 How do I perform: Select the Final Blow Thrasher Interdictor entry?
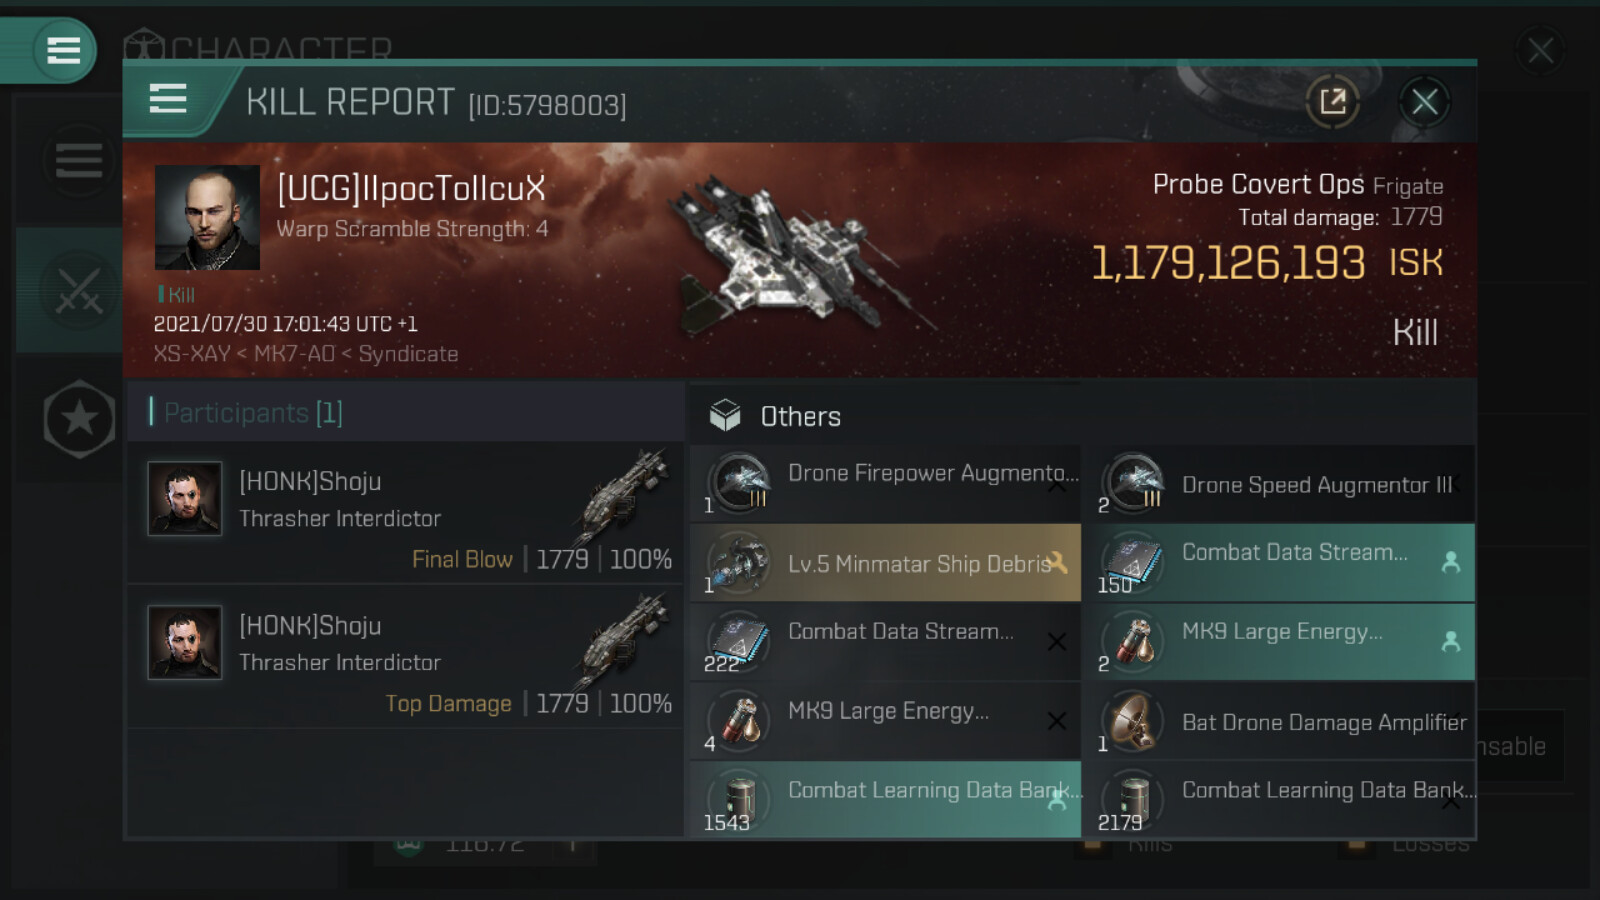point(405,513)
